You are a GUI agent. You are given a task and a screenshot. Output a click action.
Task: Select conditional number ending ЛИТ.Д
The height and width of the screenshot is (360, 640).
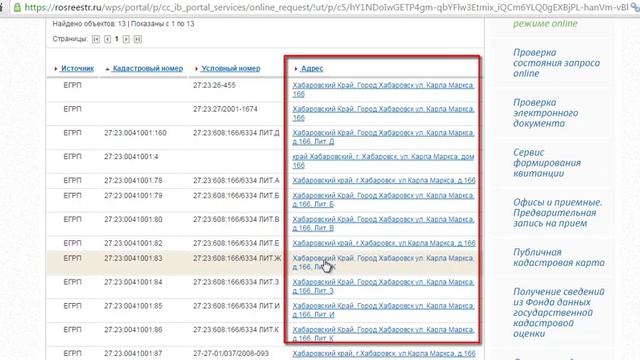[236, 133]
